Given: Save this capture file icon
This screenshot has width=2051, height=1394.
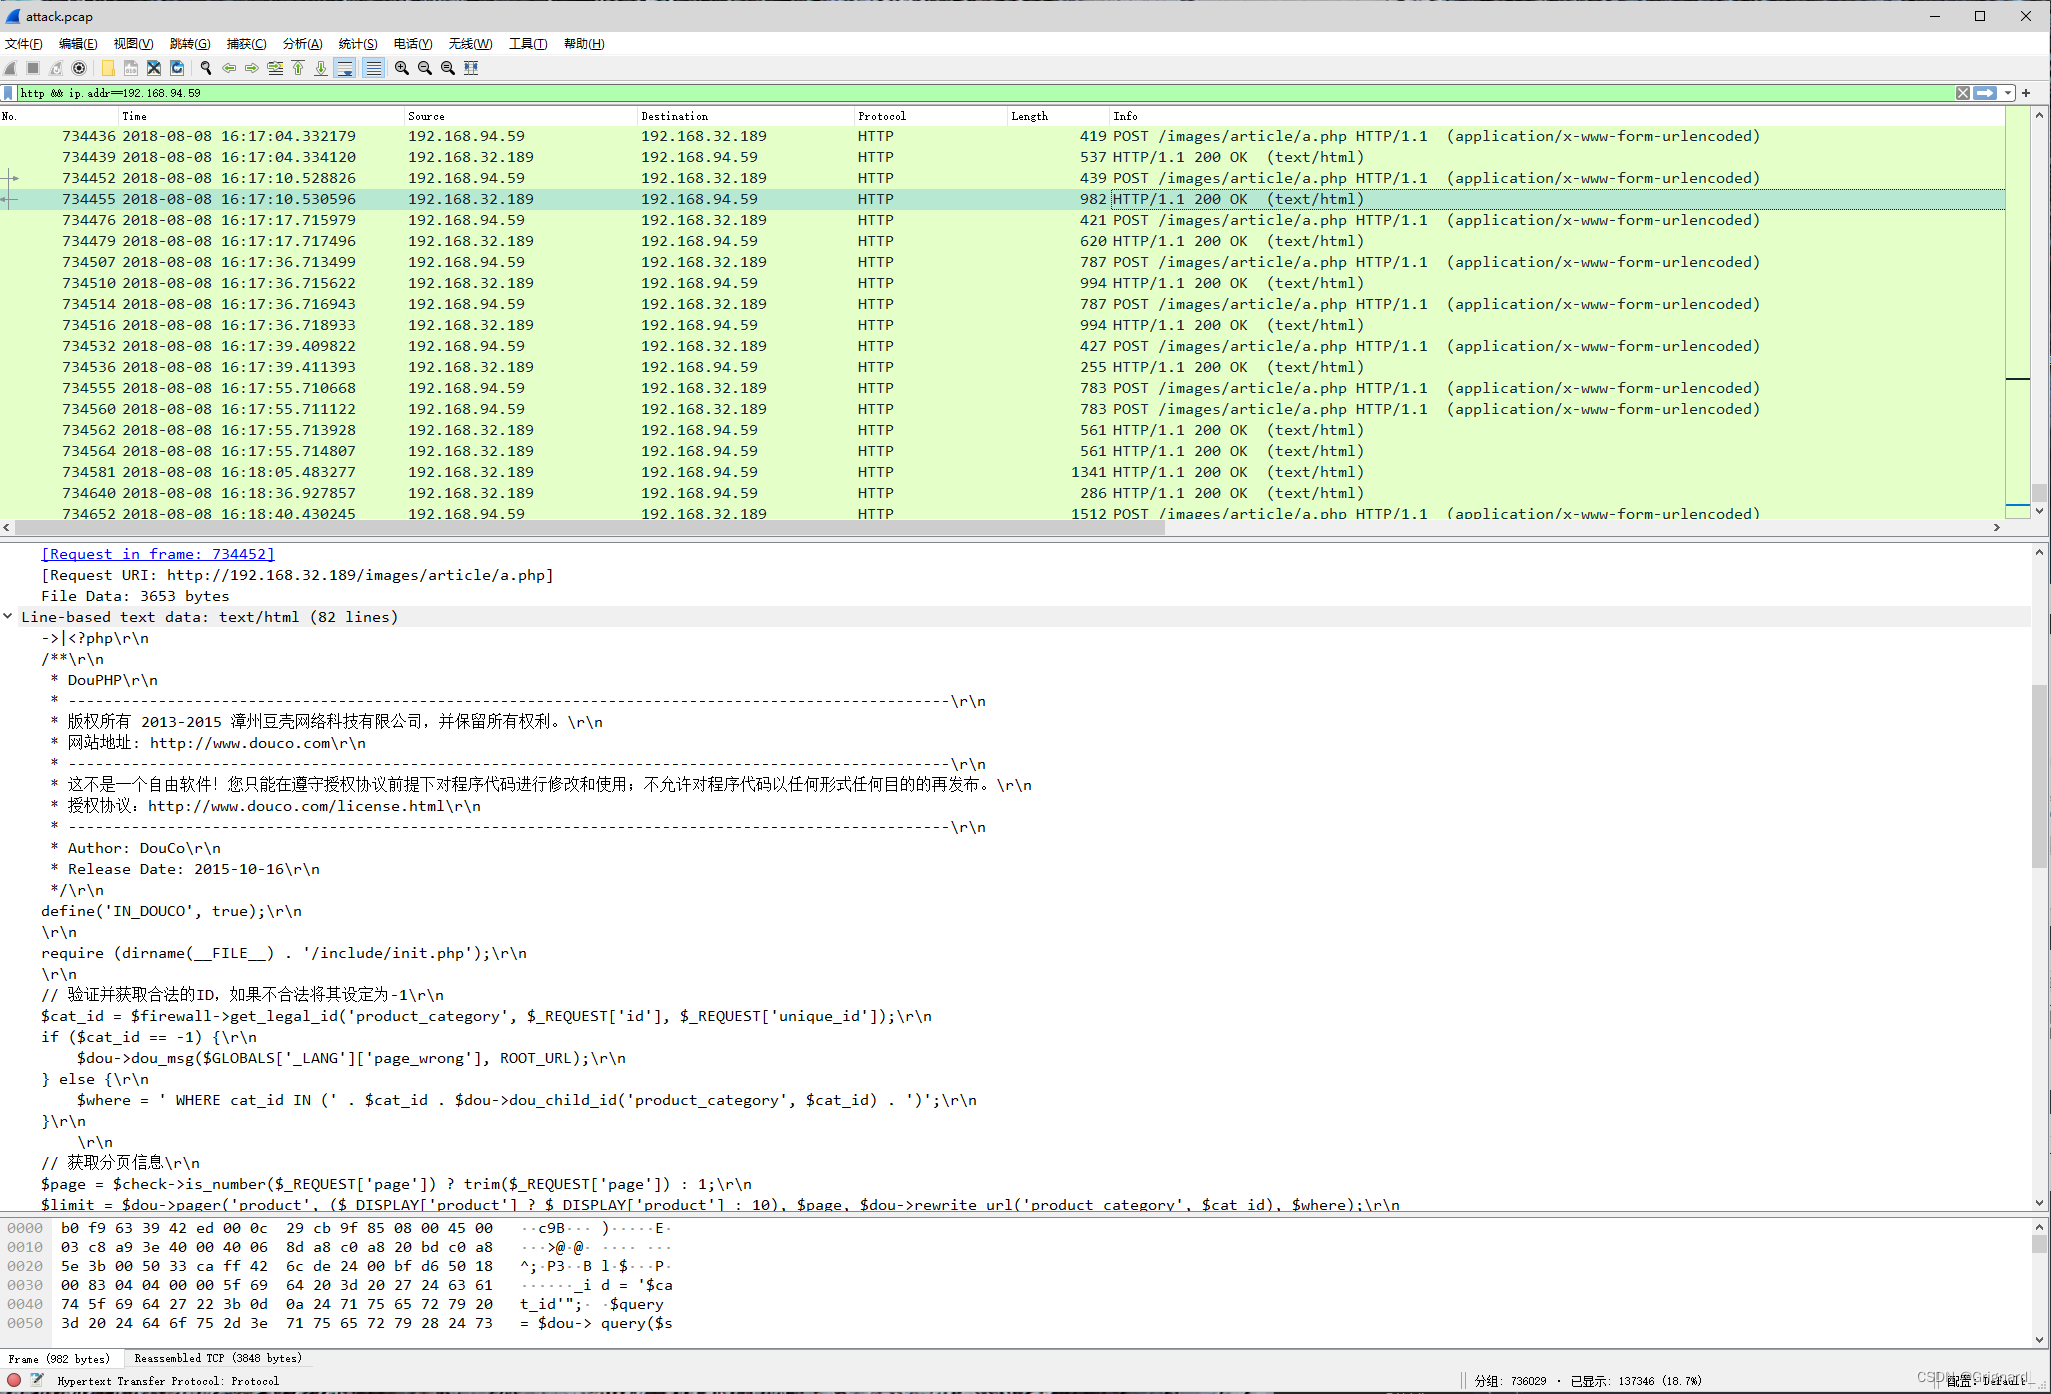Looking at the screenshot, I should 131,68.
